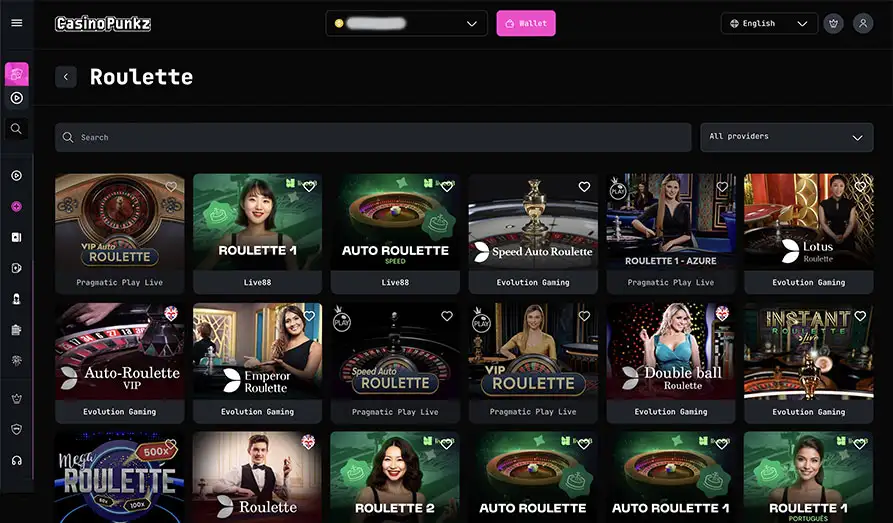Click the sidebar search magnifier icon

(x=17, y=129)
